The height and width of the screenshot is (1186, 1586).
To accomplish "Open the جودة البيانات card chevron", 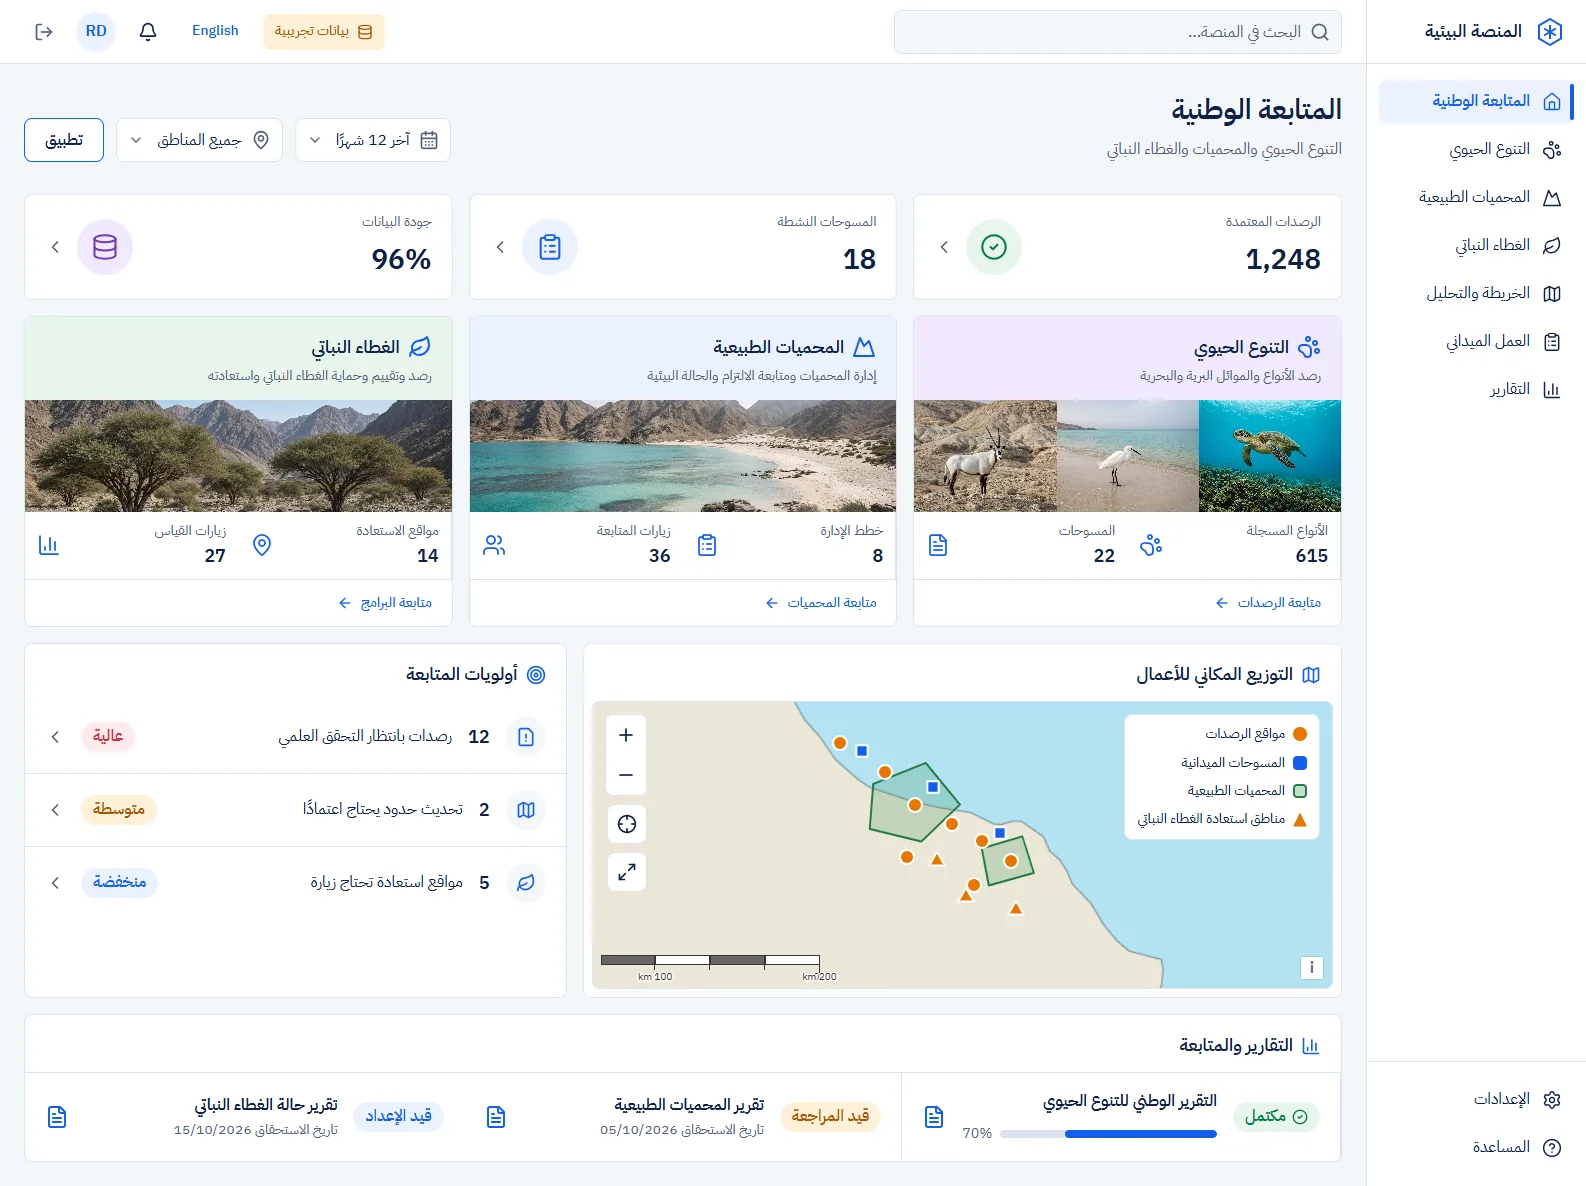I will coord(55,247).
